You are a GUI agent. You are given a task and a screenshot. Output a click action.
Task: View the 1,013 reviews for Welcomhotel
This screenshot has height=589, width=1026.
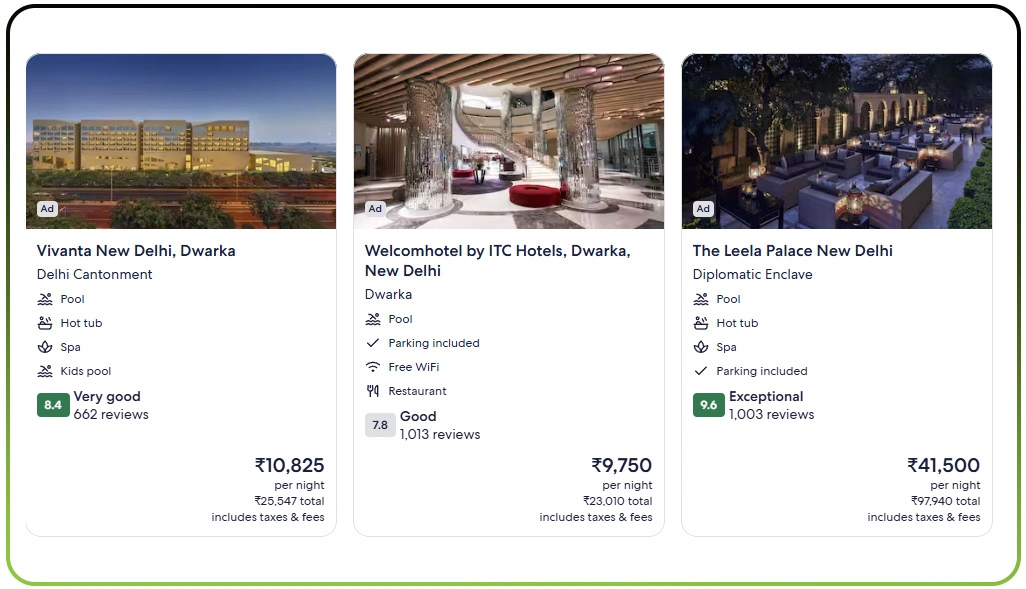point(440,434)
